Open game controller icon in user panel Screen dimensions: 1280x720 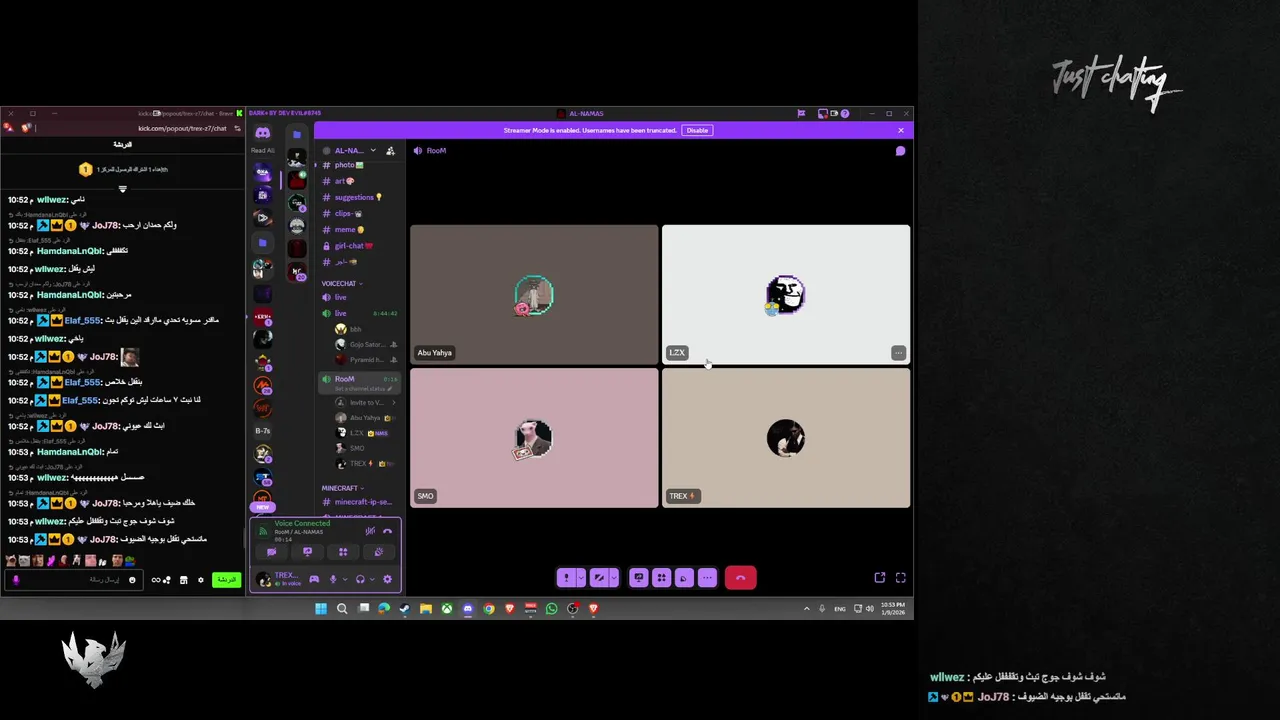(x=314, y=579)
